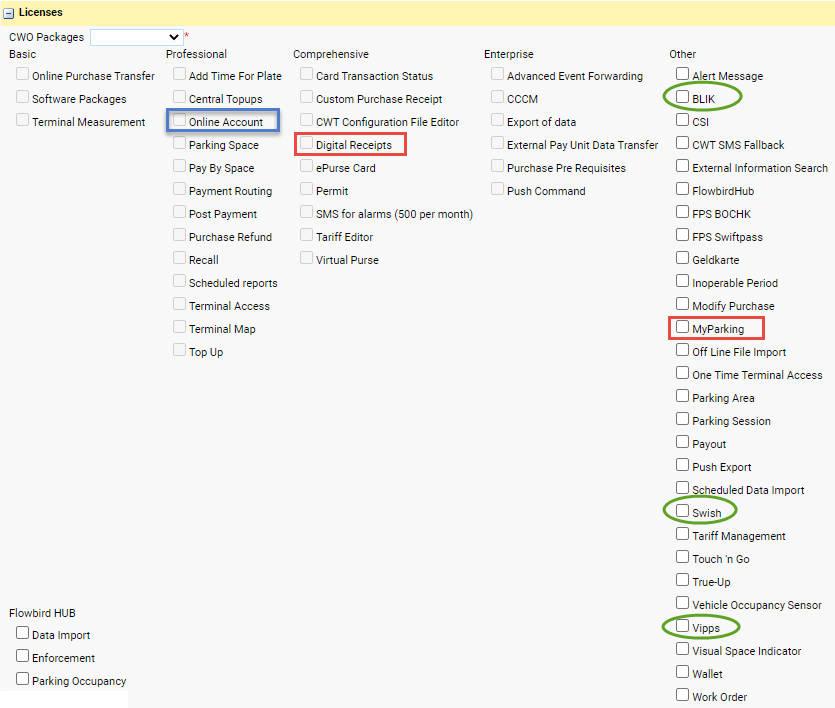Check Card Transaction Status box
835x708 pixels.
tap(306, 73)
